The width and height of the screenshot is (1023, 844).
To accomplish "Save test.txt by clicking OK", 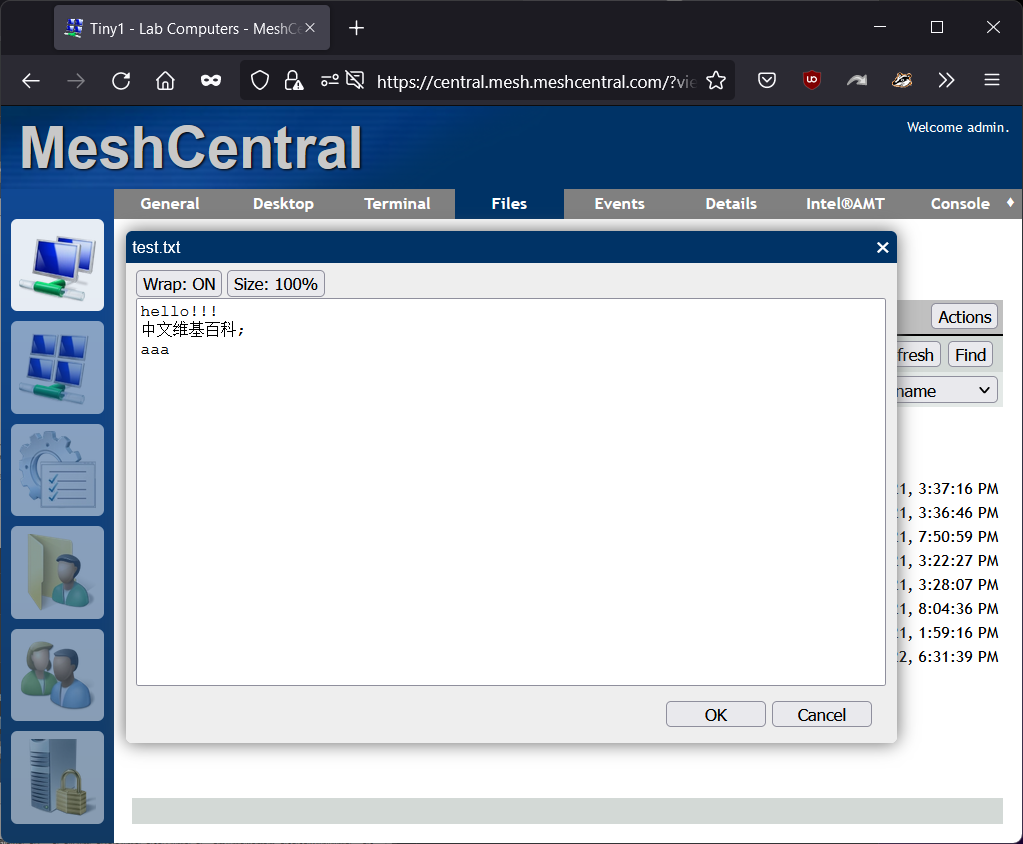I will 715,714.
